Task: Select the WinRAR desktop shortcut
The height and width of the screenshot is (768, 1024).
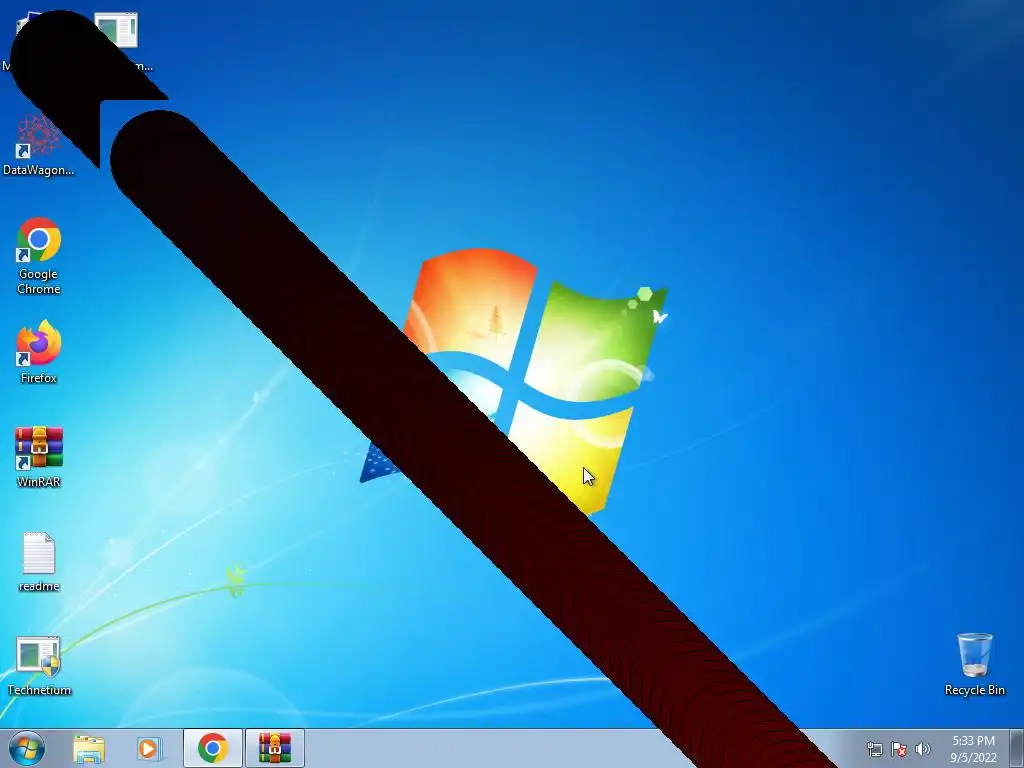Action: 39,456
